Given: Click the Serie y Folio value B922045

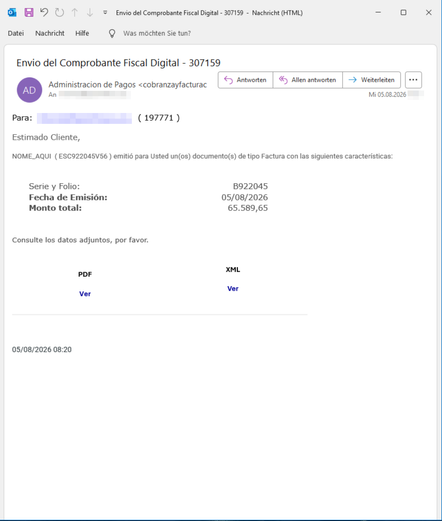Looking at the screenshot, I should pyautogui.click(x=250, y=186).
